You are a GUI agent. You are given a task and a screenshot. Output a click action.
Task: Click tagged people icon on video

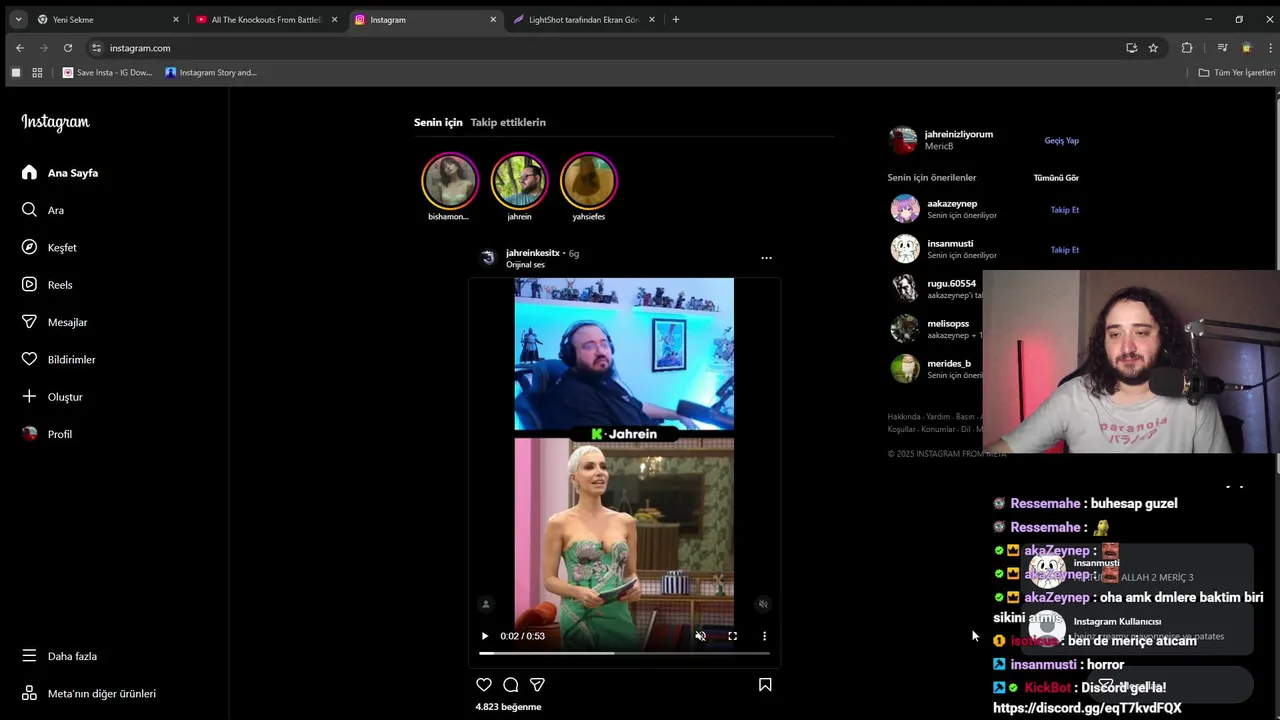[486, 604]
